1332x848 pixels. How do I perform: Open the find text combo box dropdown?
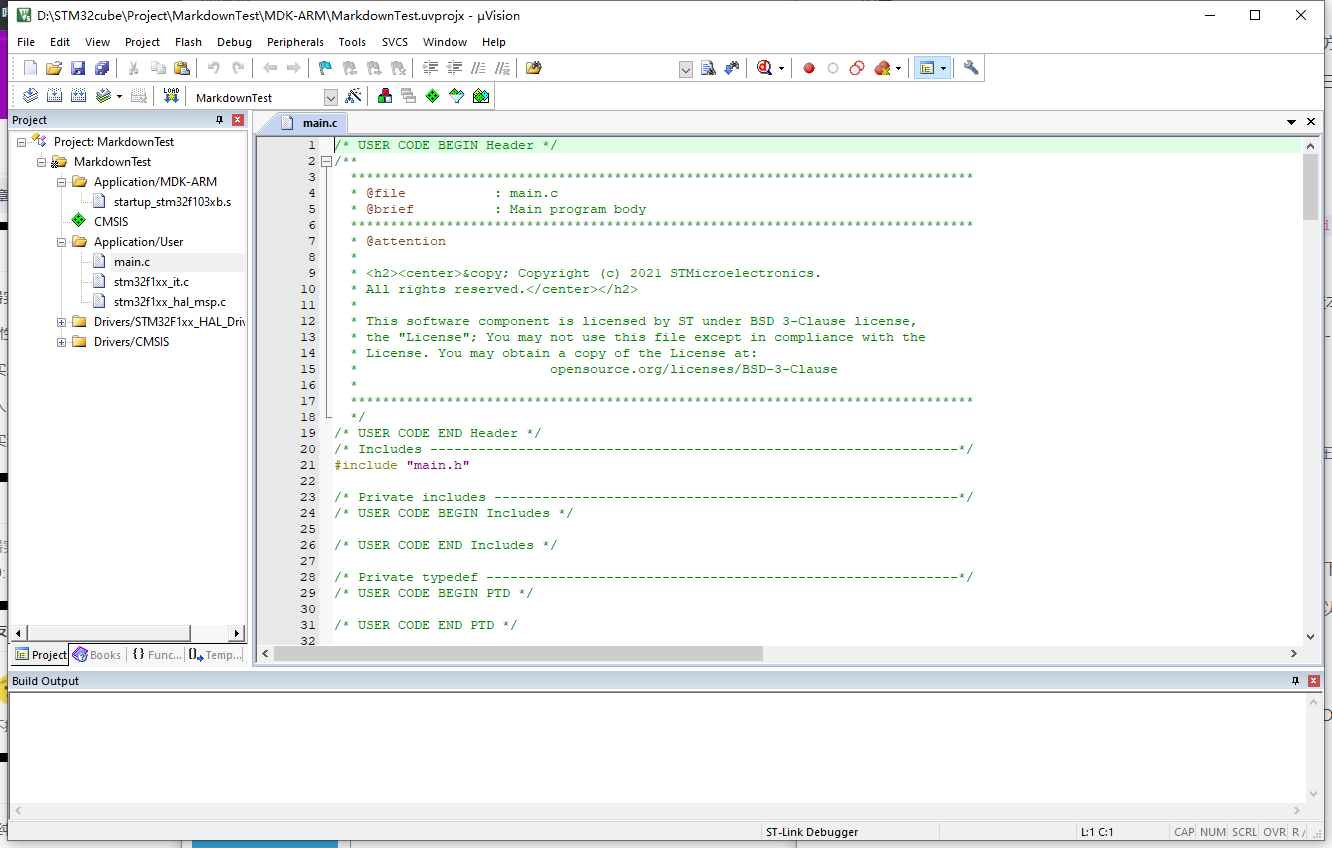(686, 69)
